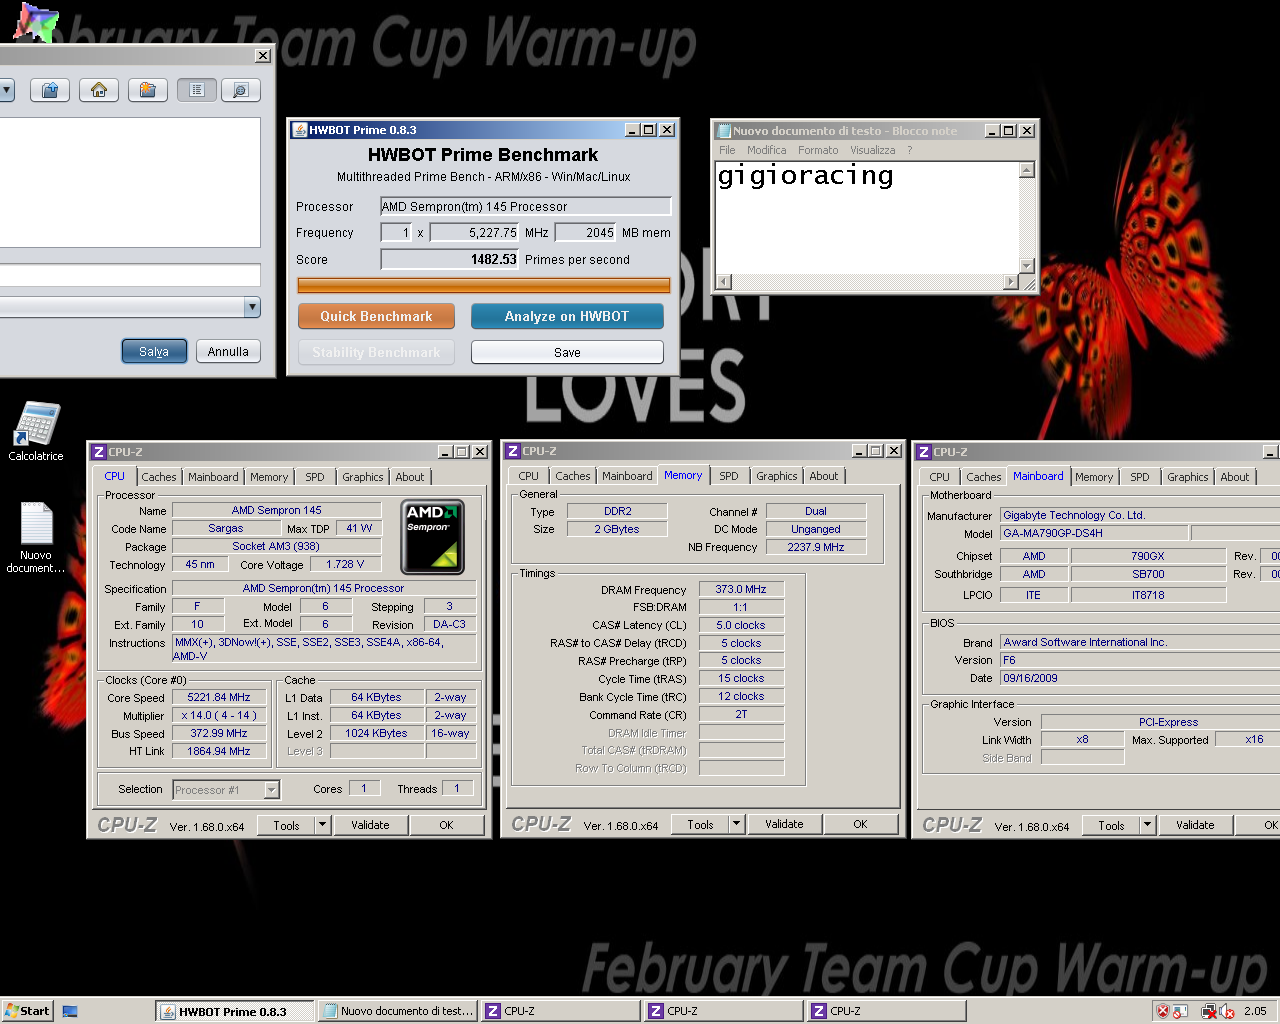Open Notepad Modifica menu
Screen dimensions: 1280x1024
point(766,150)
